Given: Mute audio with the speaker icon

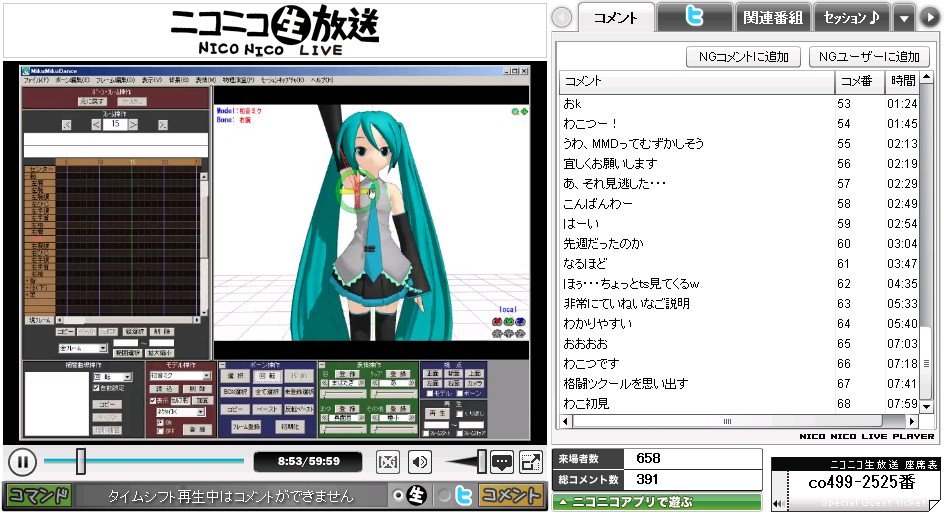Looking at the screenshot, I should click(x=420, y=462).
